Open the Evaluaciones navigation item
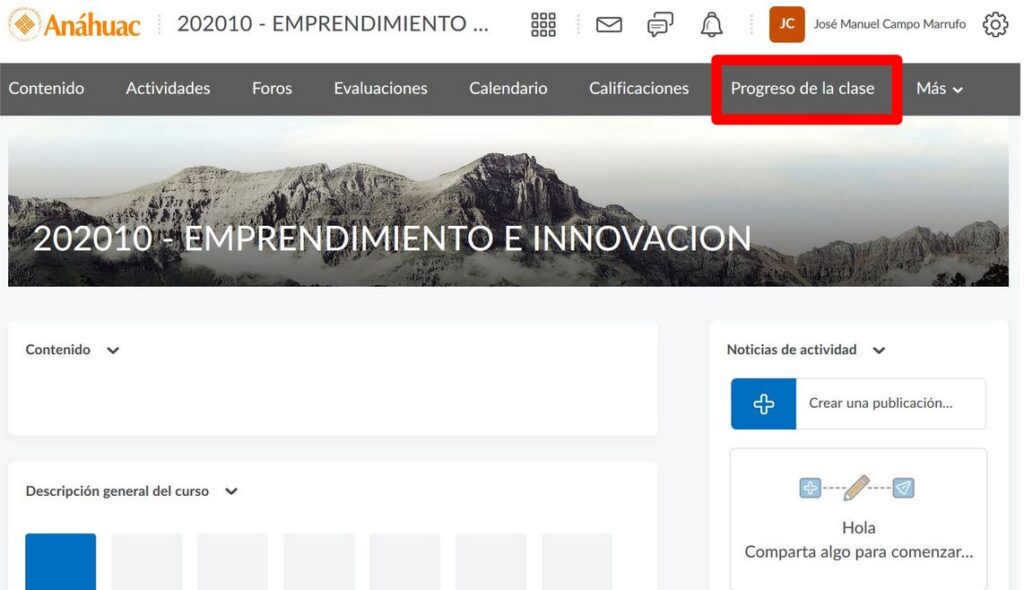The image size is (1024, 590). tap(380, 89)
